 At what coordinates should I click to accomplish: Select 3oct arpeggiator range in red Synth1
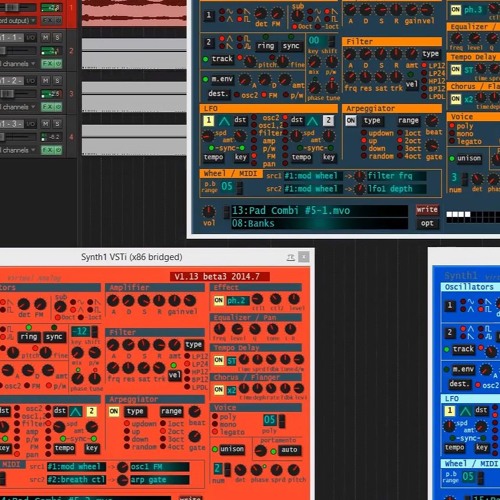[x=163, y=438]
